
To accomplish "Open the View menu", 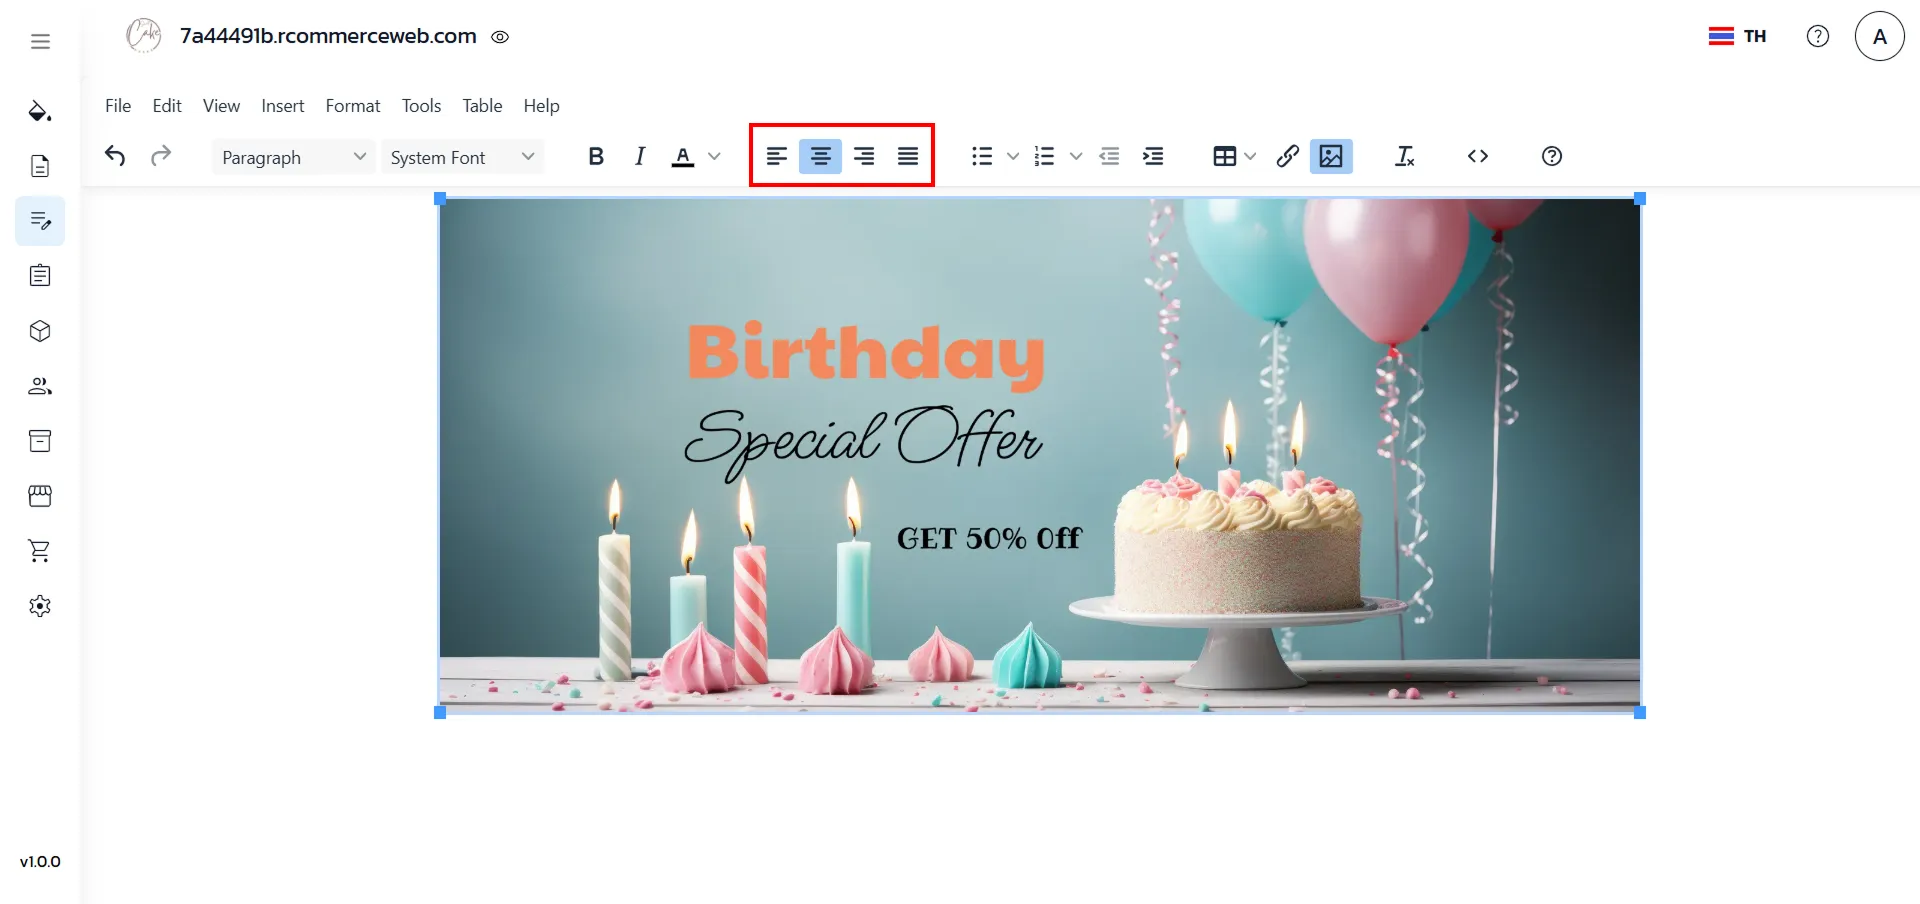I will (221, 106).
